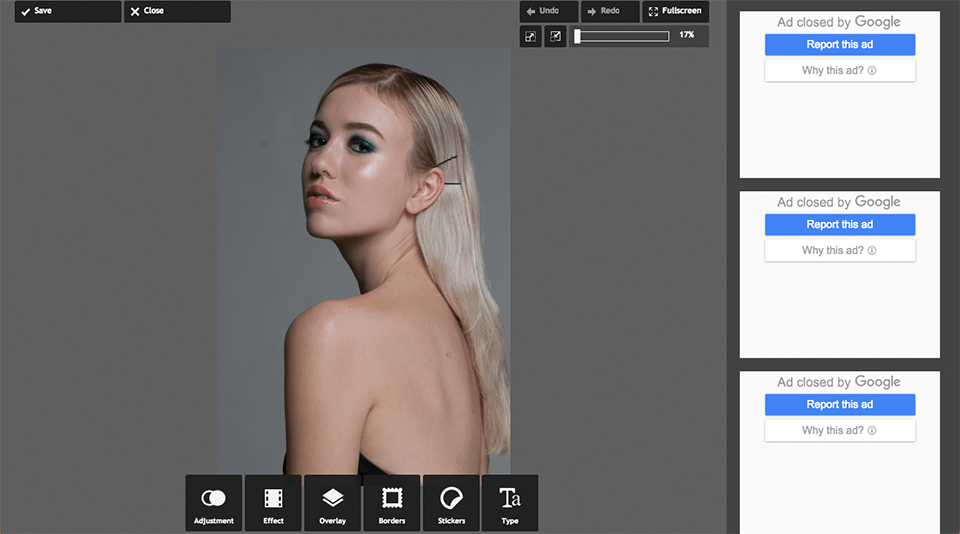Open the Borders tool

[391, 503]
